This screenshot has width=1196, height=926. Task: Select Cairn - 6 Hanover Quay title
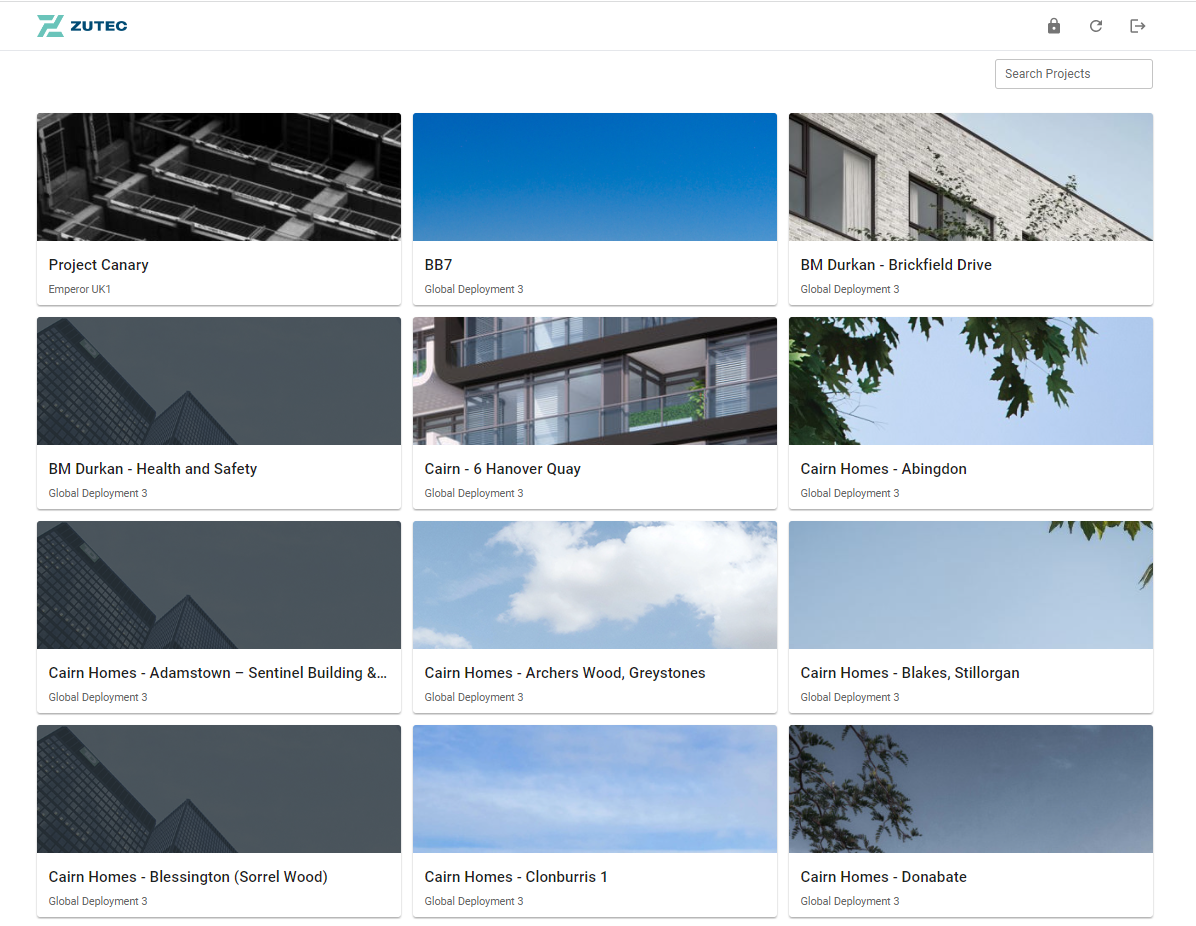[x=503, y=469]
